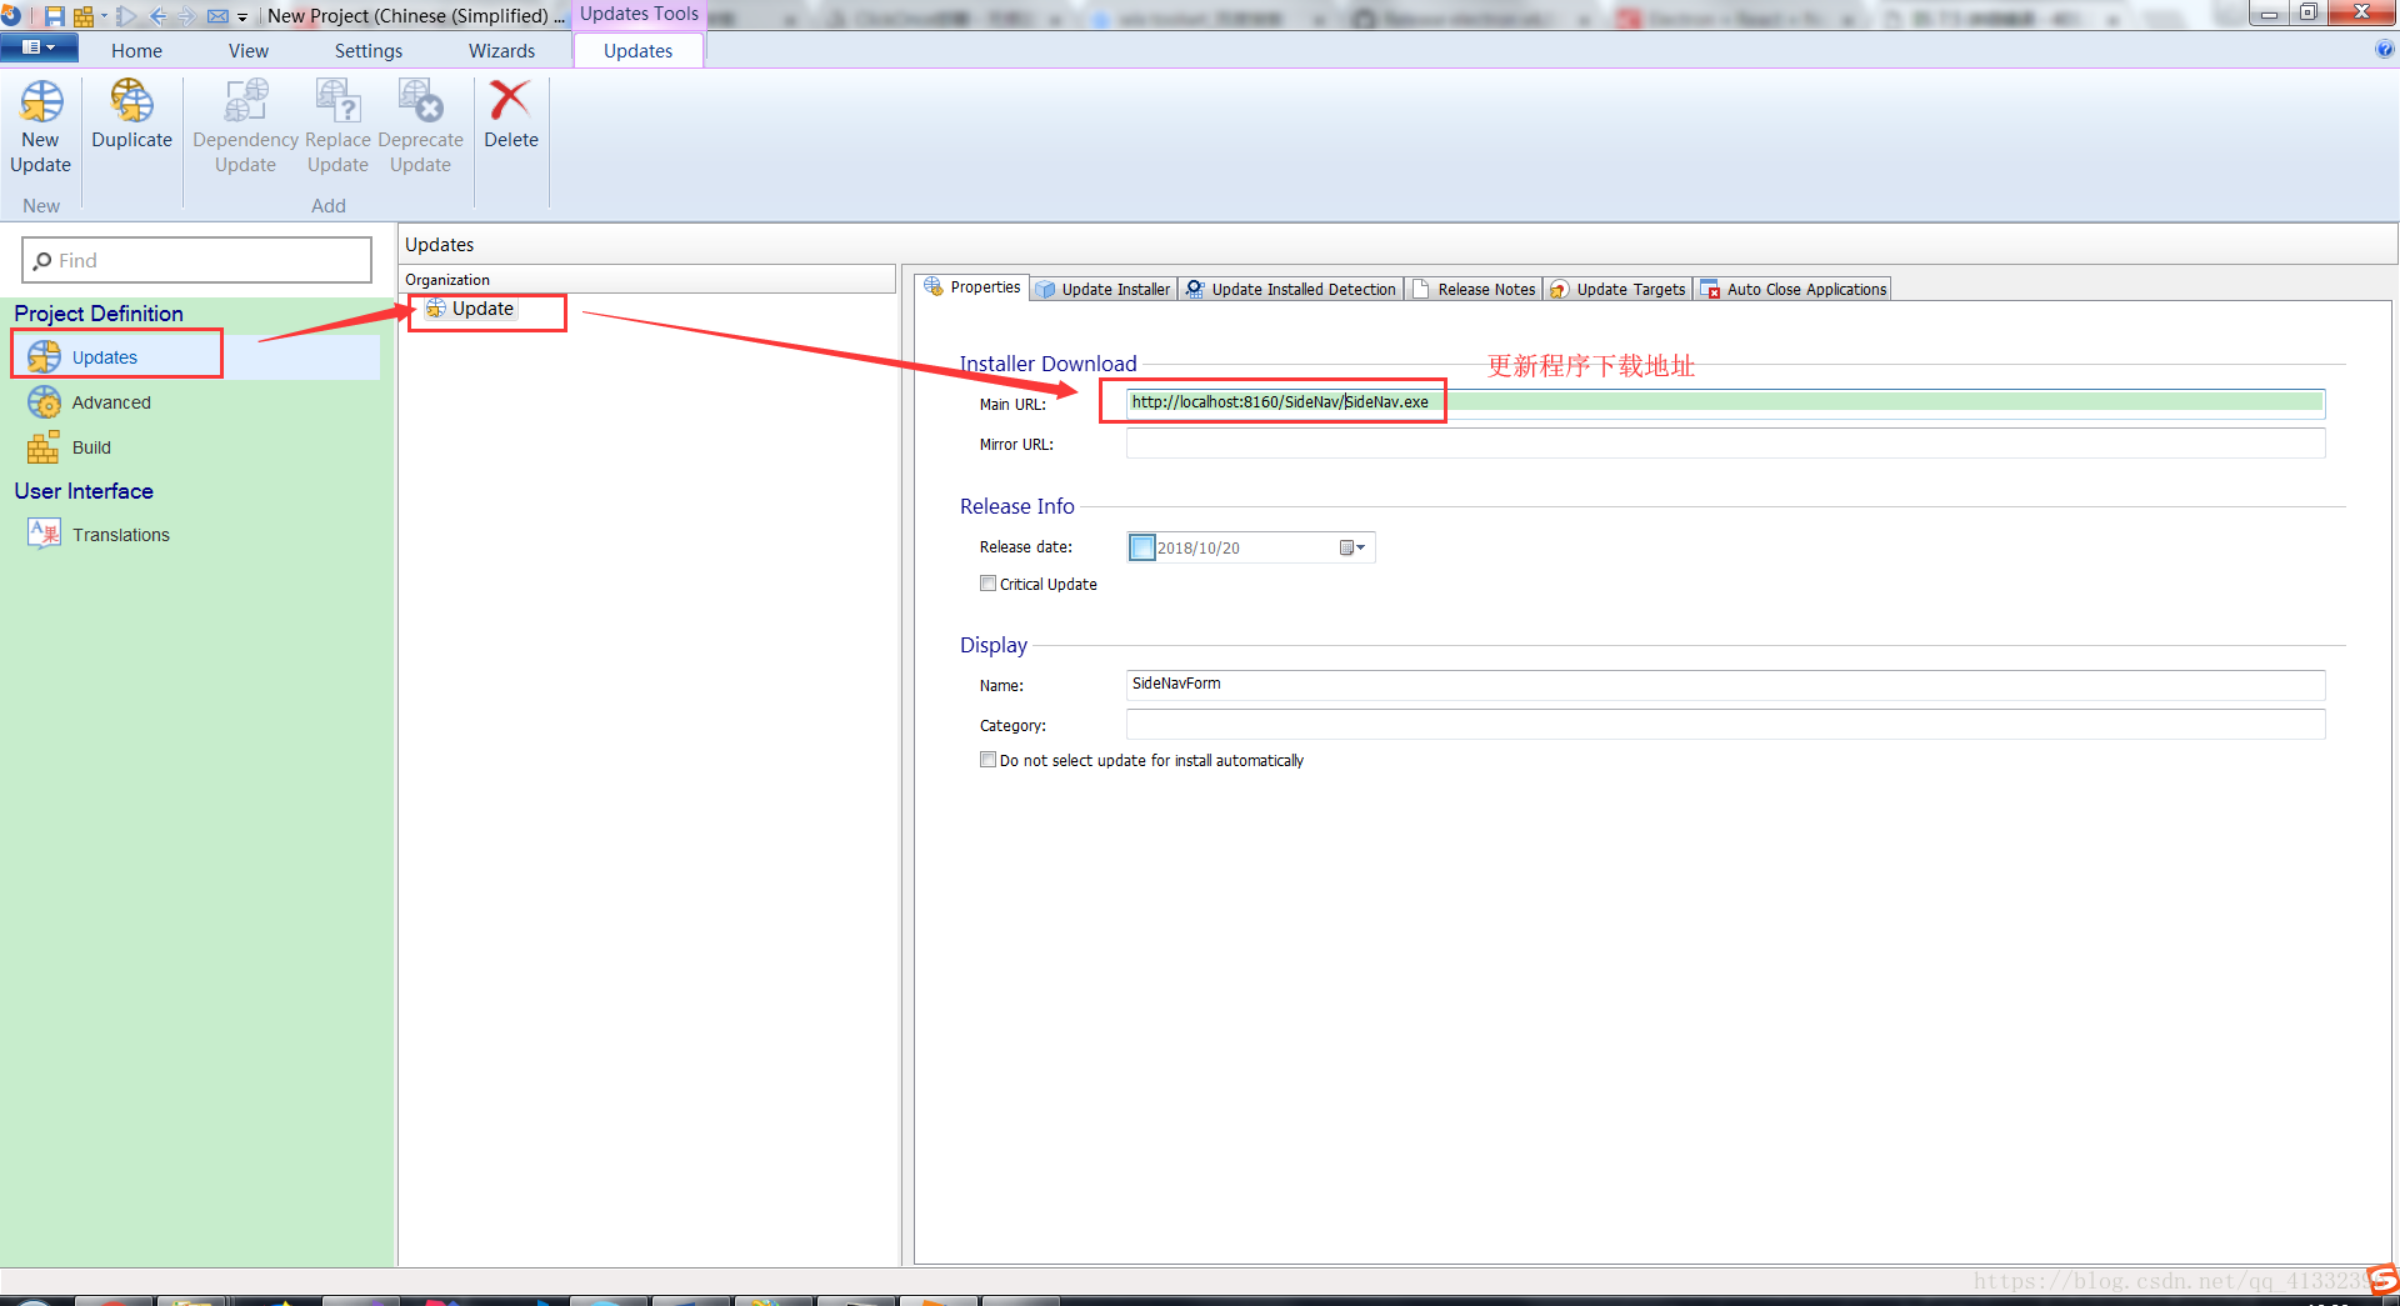
Task: Click the Build icon in quick access toolbar
Action: pyautogui.click(x=84, y=15)
